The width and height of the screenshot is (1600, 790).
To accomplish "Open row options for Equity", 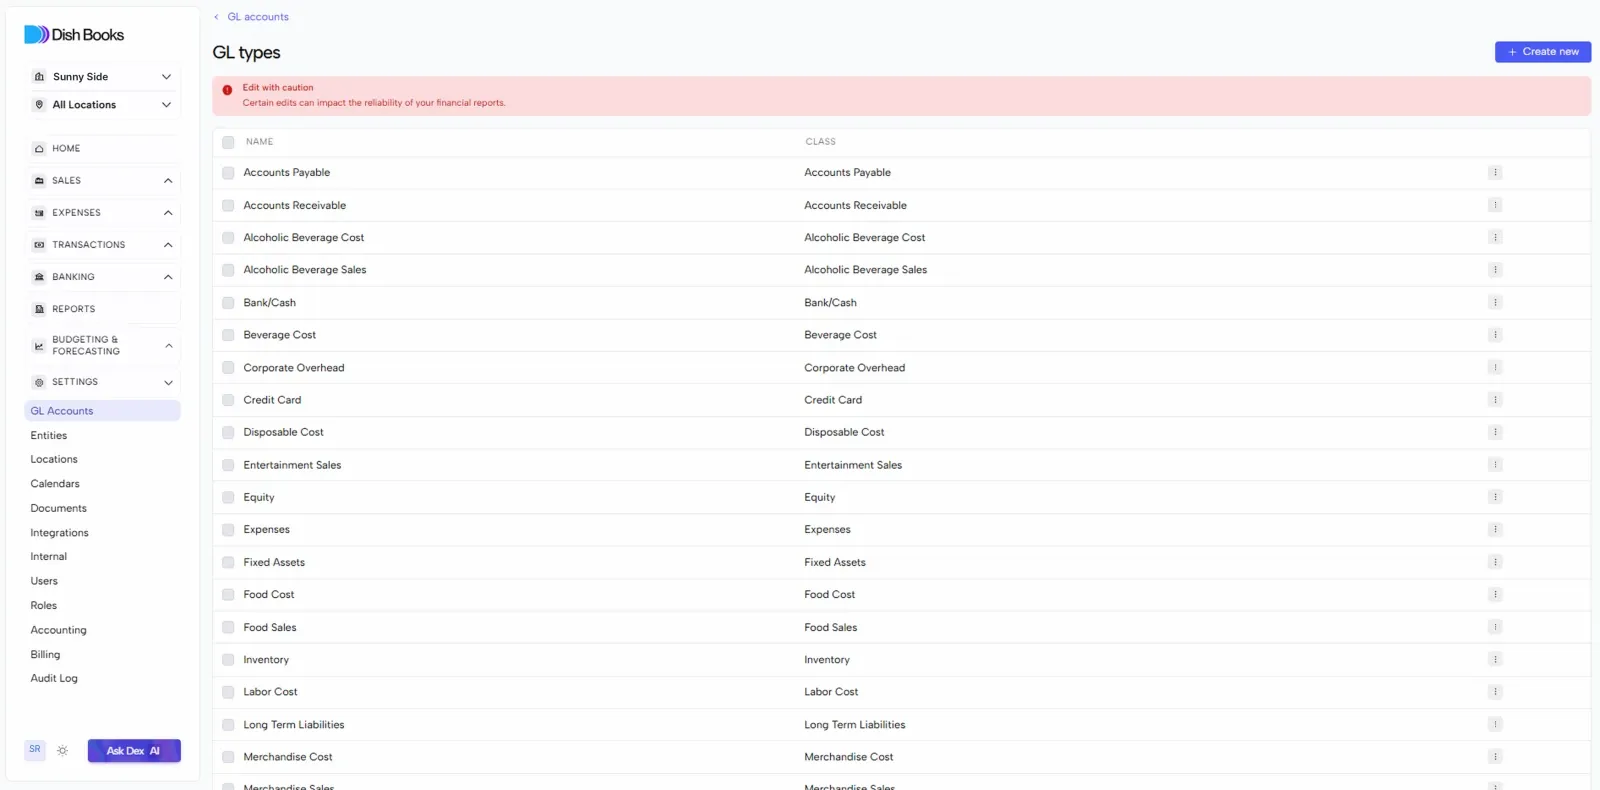I will (1495, 497).
